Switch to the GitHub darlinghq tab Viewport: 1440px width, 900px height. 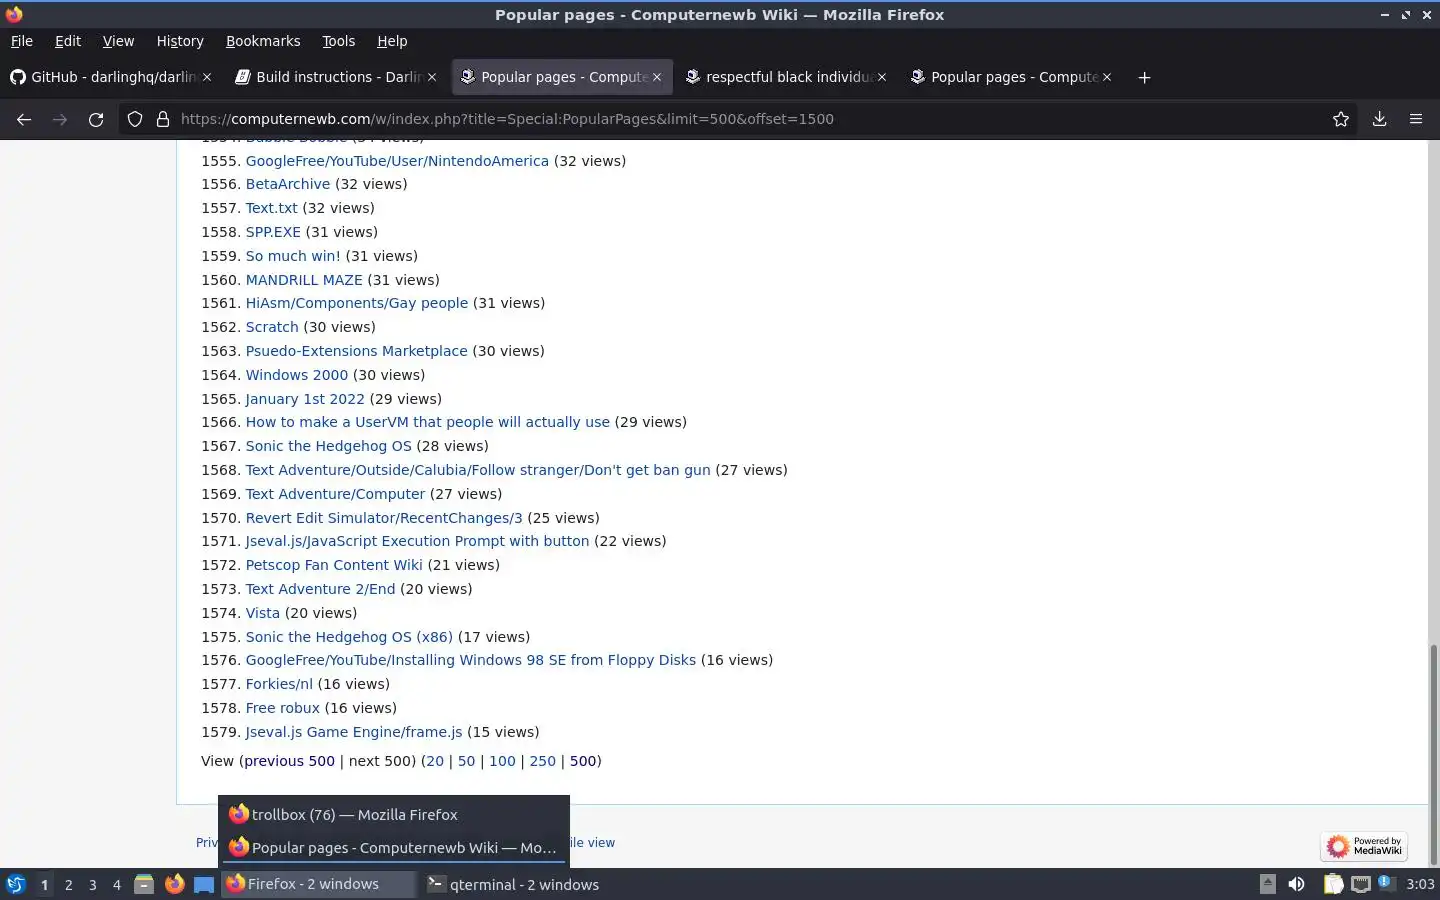pyautogui.click(x=110, y=77)
